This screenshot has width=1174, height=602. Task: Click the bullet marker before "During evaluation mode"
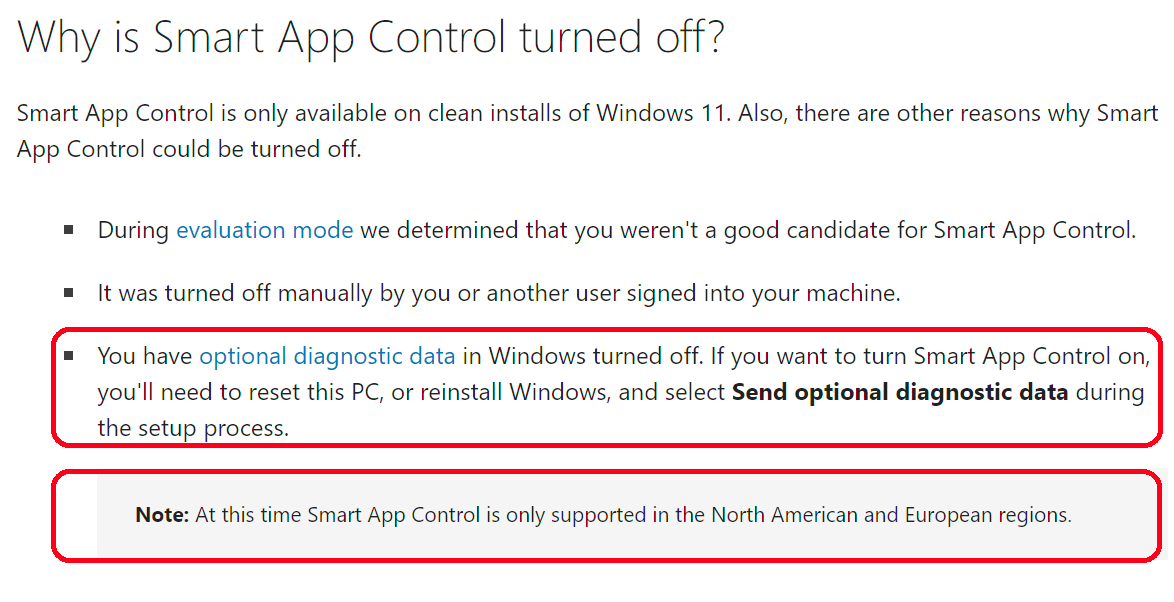click(x=68, y=230)
